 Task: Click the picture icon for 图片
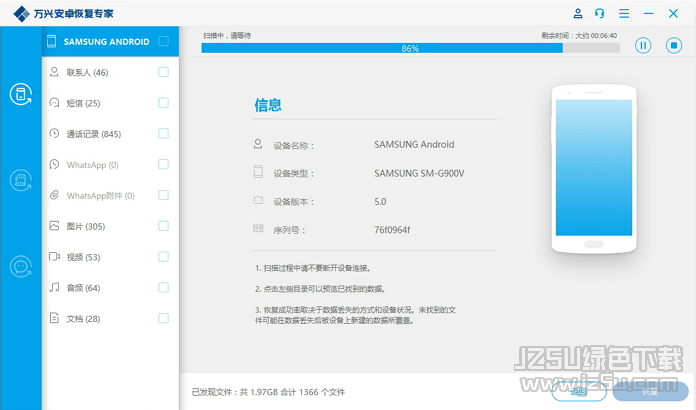tap(54, 226)
